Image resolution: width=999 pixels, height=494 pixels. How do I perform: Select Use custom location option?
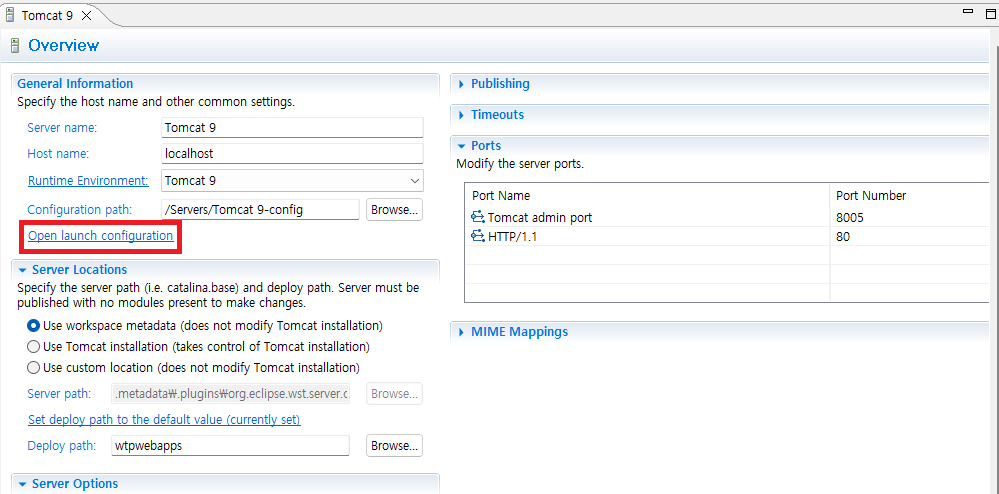(x=33, y=368)
